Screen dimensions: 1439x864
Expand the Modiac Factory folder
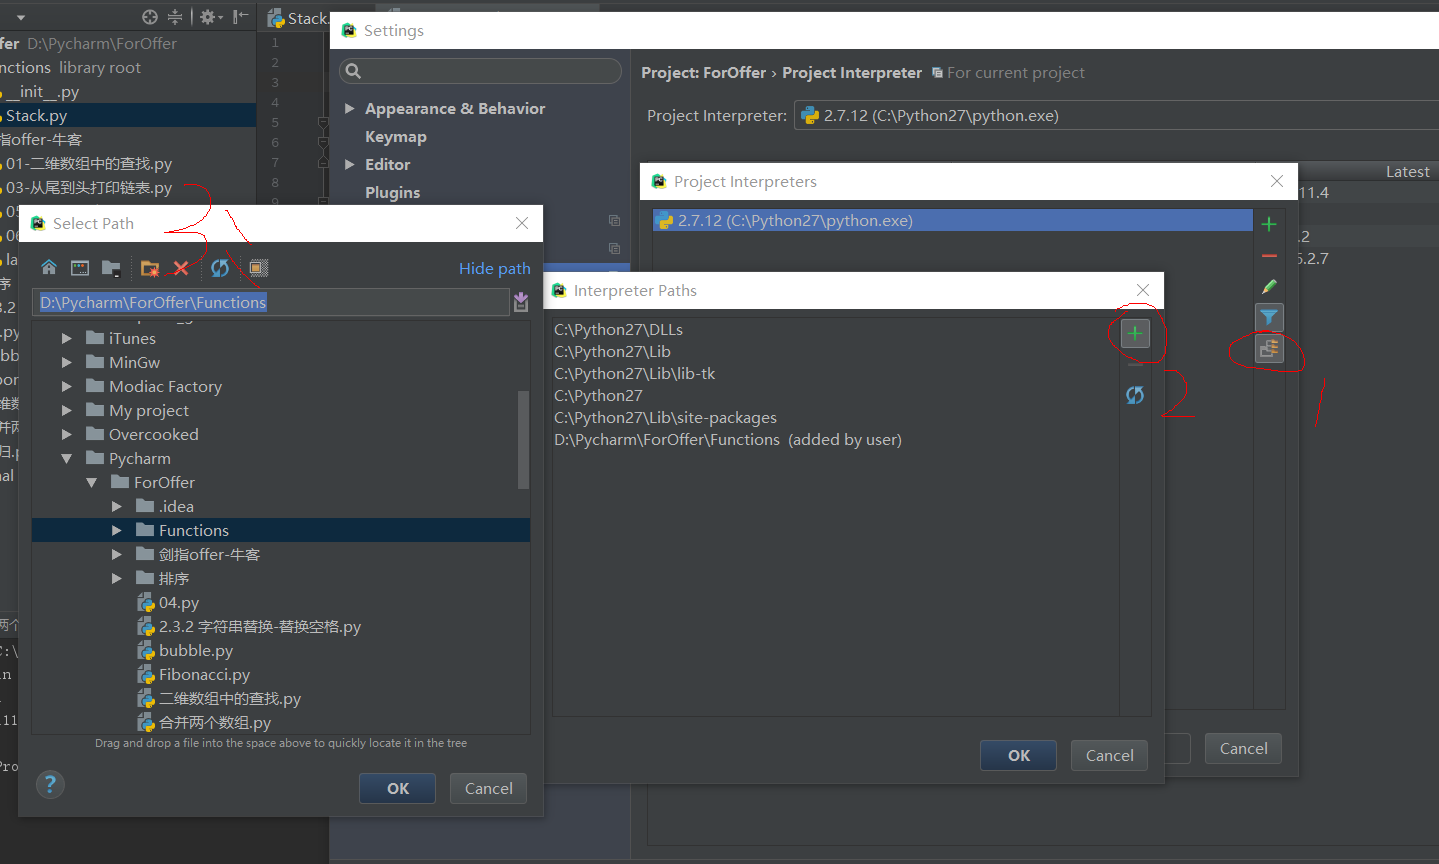point(67,386)
